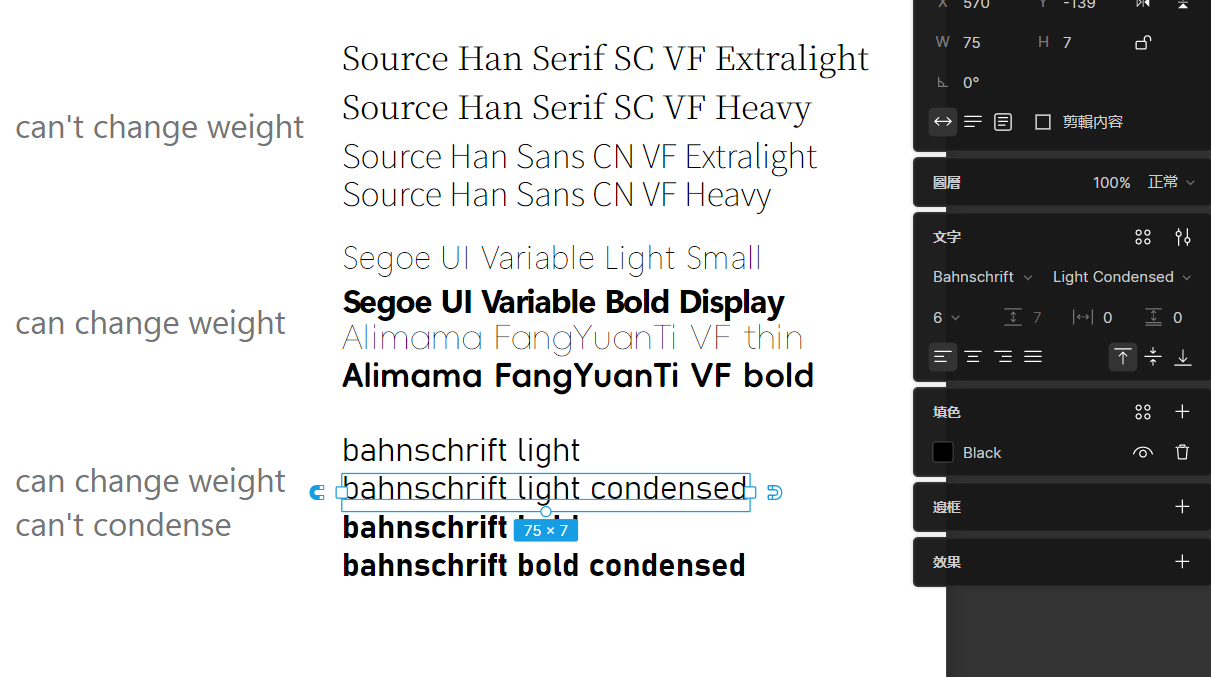Add a new effect (效果)
This screenshot has height=677, width=1211.
tap(1182, 562)
